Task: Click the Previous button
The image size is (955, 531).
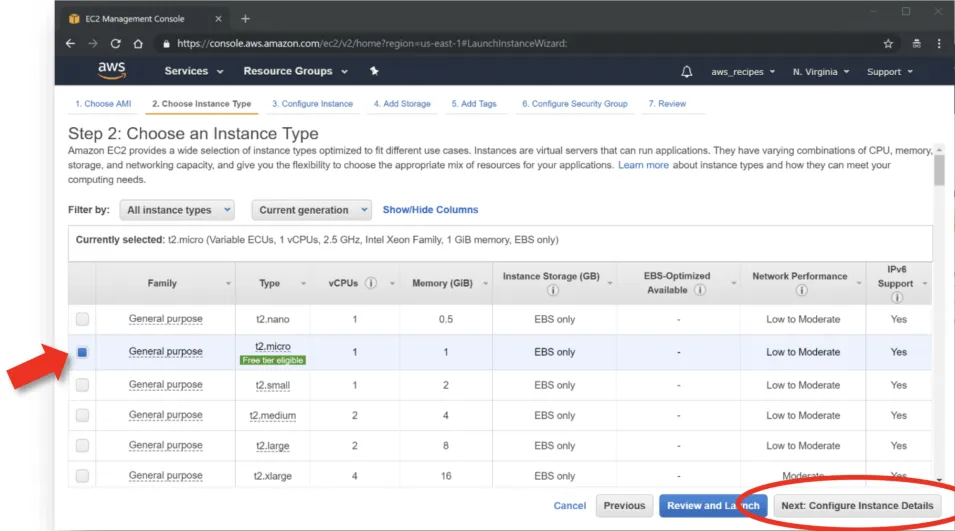Action: [624, 505]
